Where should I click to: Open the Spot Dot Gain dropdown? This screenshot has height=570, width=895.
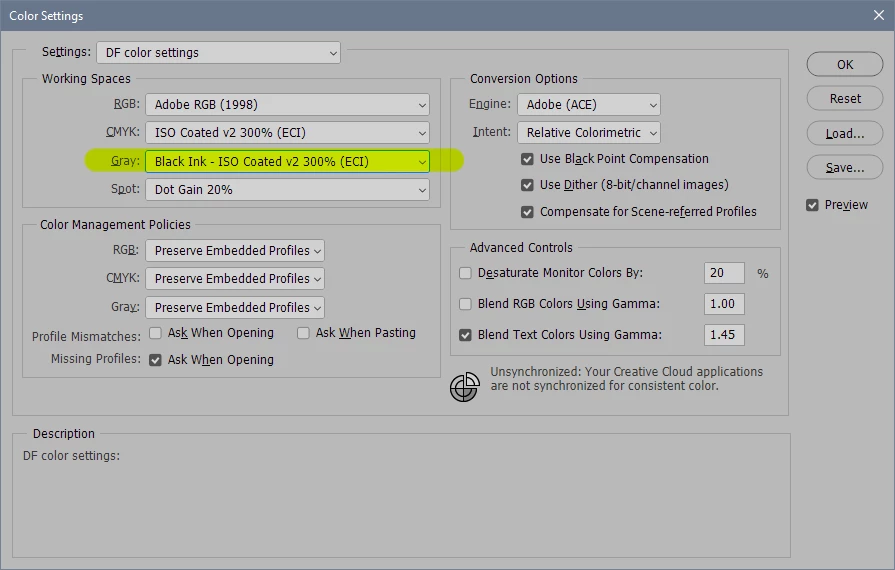tap(287, 189)
